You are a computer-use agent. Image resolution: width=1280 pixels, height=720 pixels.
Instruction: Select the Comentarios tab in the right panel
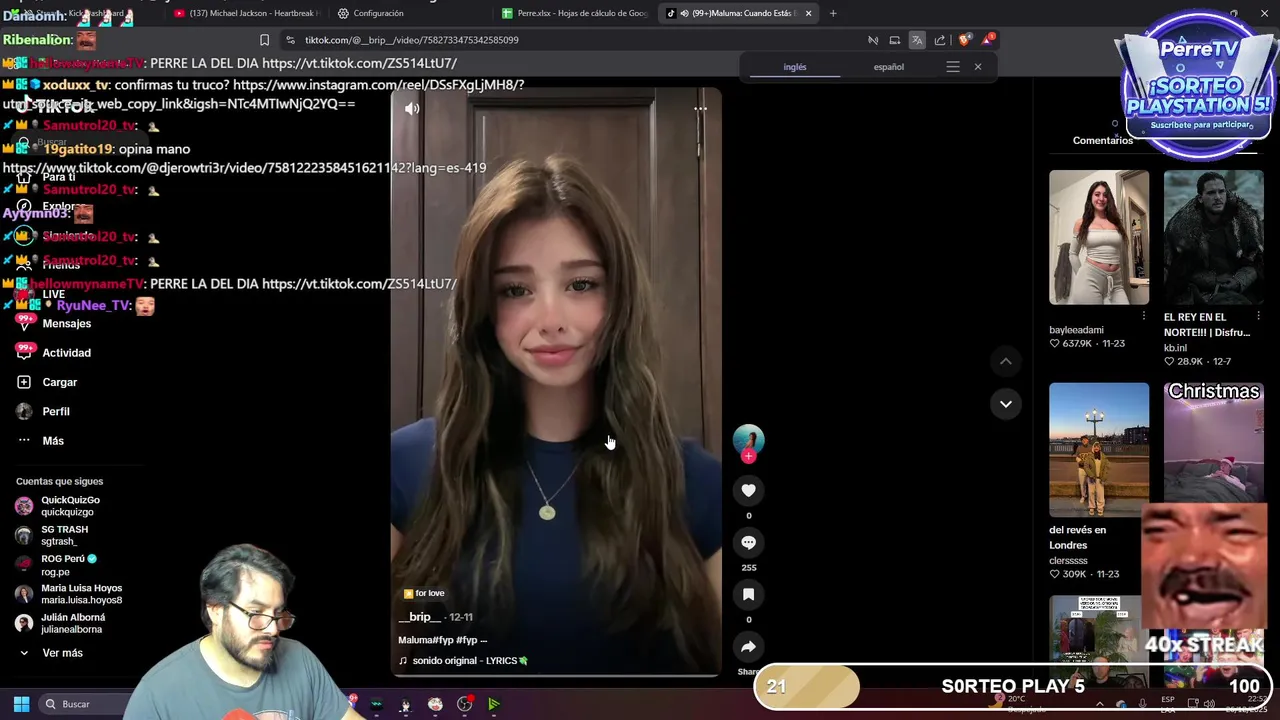pos(1102,141)
